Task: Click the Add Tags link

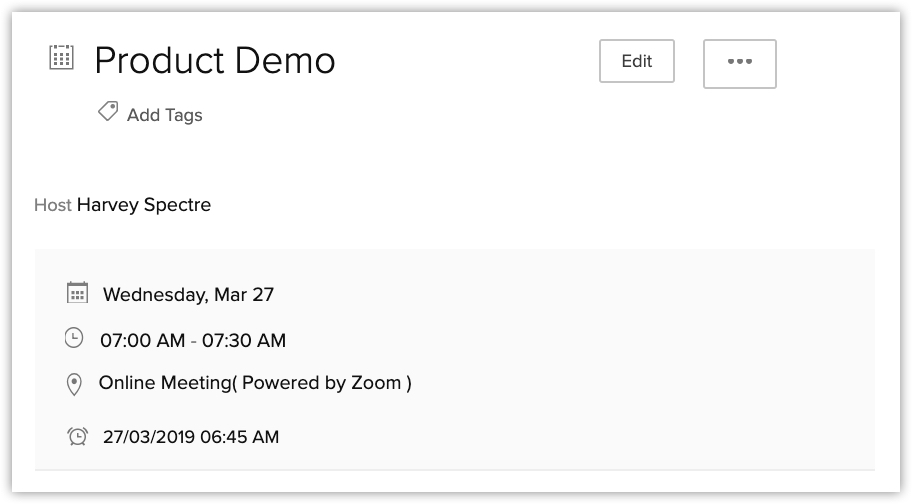Action: pyautogui.click(x=164, y=115)
